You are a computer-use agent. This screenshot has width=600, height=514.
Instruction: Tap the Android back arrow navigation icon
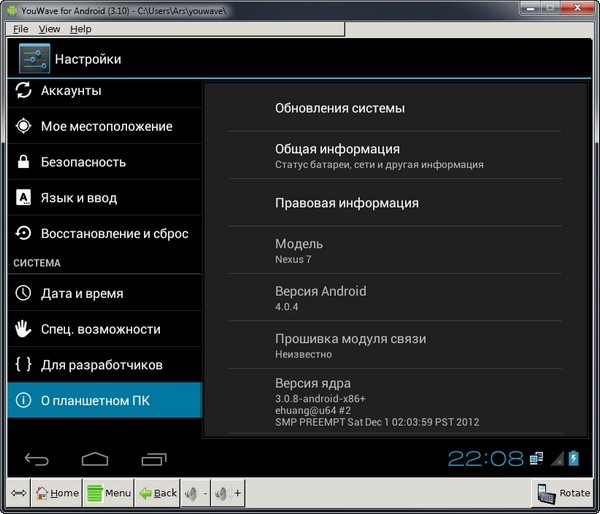click(x=37, y=459)
